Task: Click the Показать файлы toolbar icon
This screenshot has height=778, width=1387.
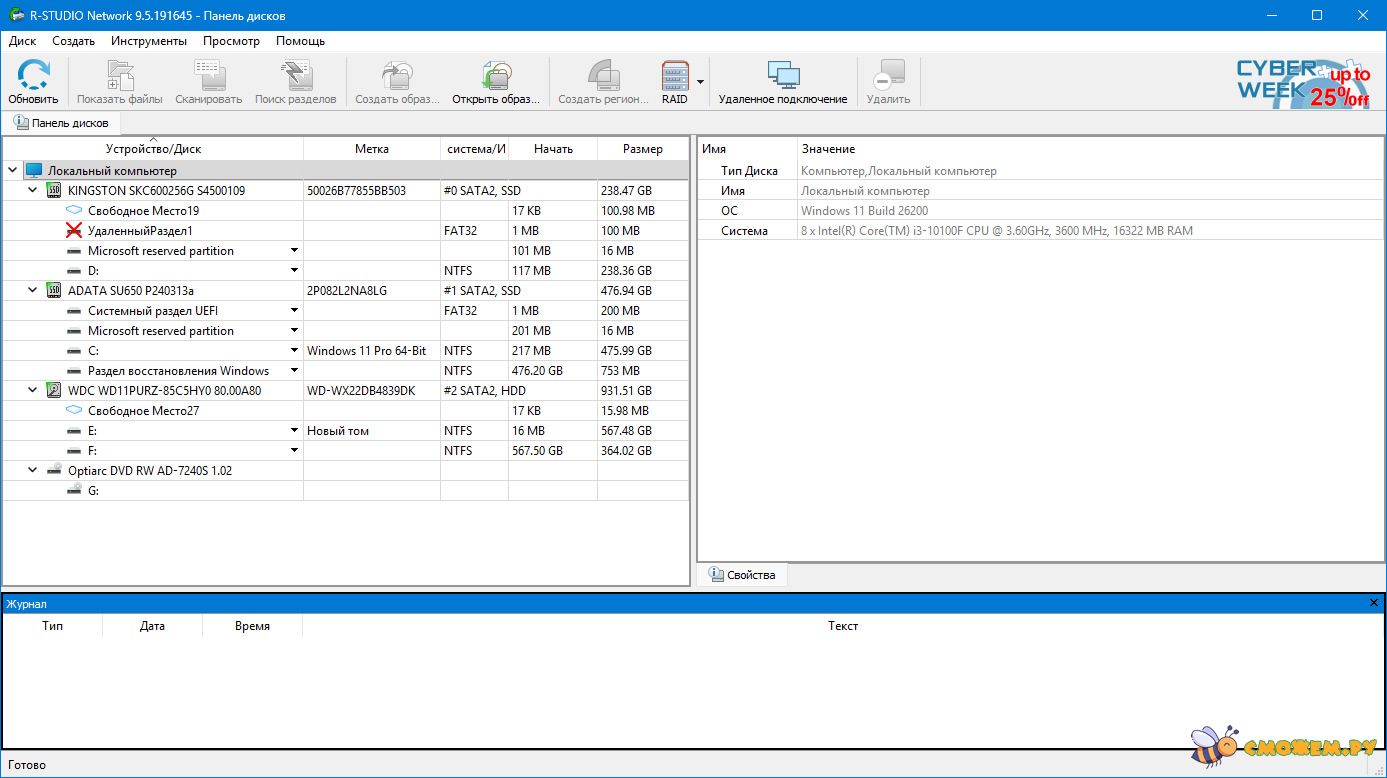Action: point(119,81)
